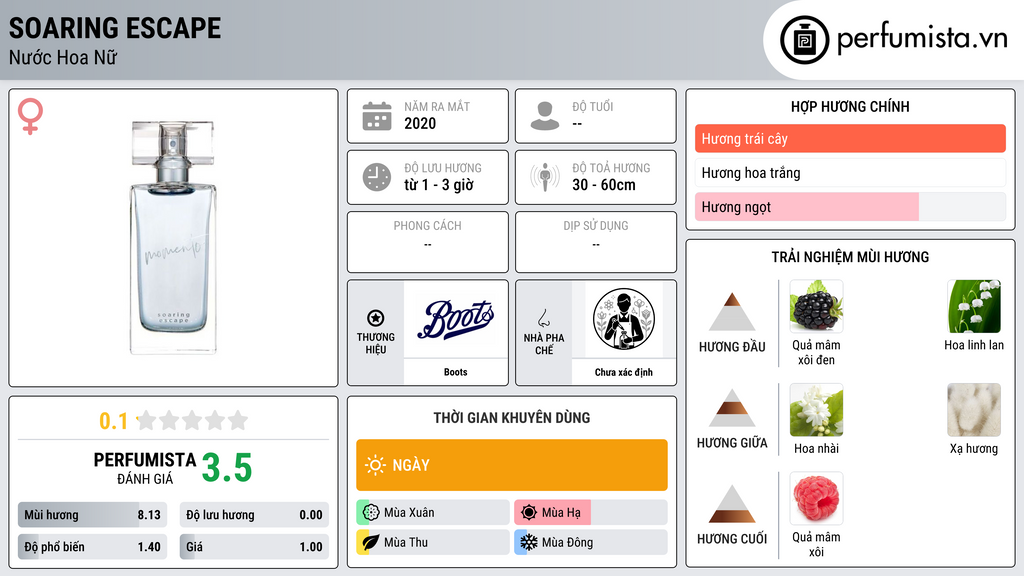Click the orange Ngày recommended time bar
1024x576 pixels.
(x=512, y=465)
